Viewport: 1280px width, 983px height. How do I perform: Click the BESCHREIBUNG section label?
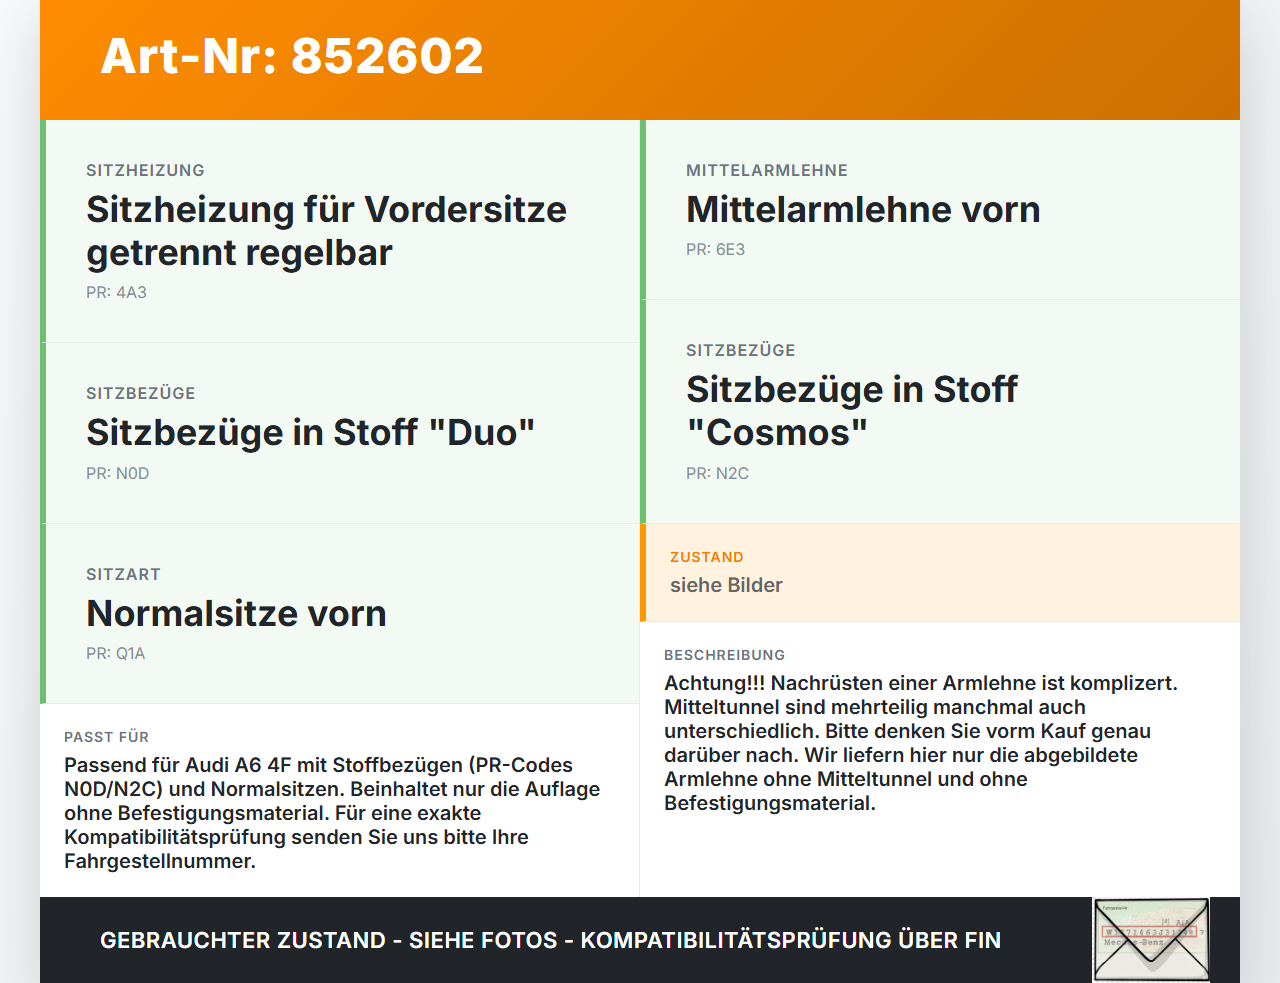click(724, 655)
